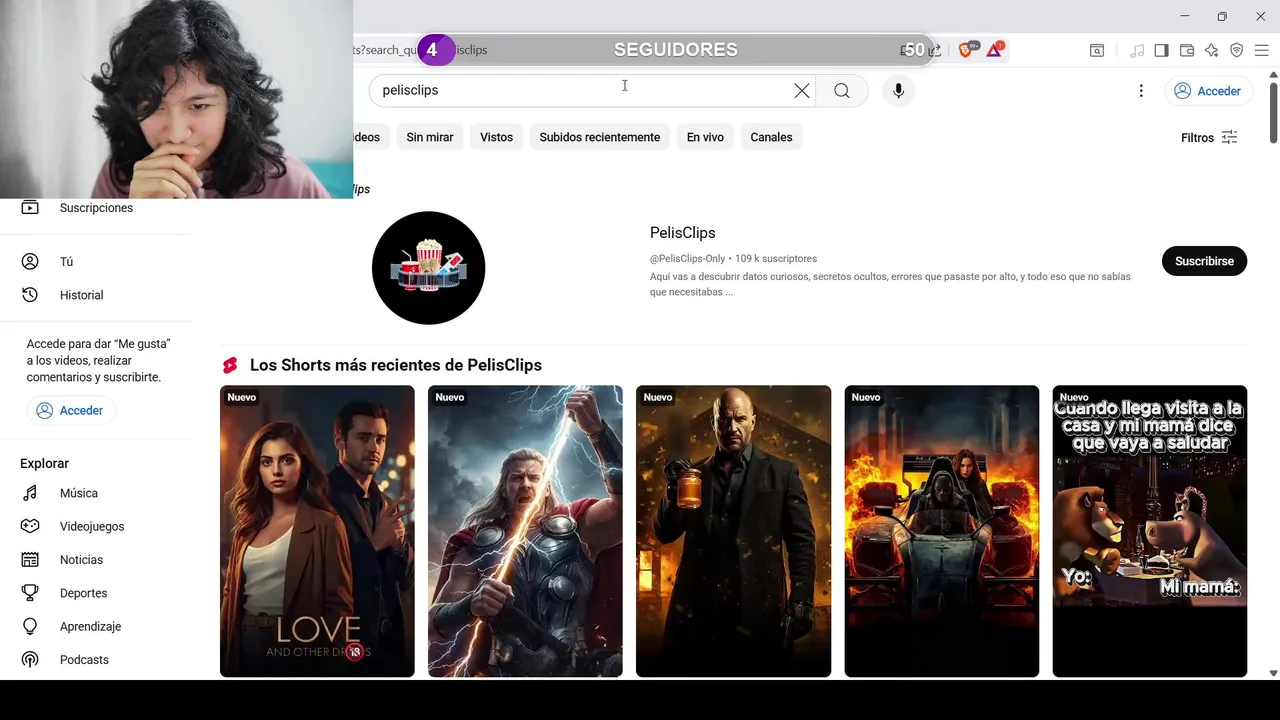Viewport: 1280px width, 720px height.
Task: Click the Suscripciones sidebar label
Action: coord(96,208)
